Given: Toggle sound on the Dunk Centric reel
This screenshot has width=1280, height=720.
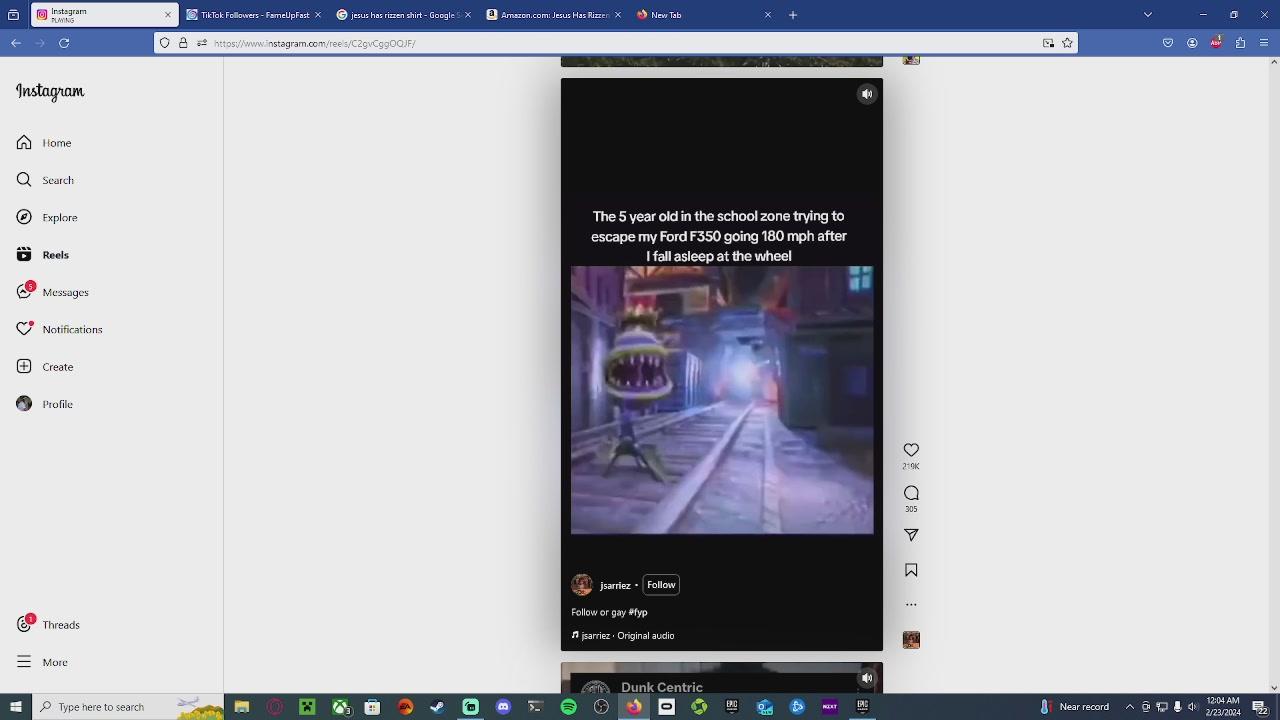Looking at the screenshot, I should 867,679.
